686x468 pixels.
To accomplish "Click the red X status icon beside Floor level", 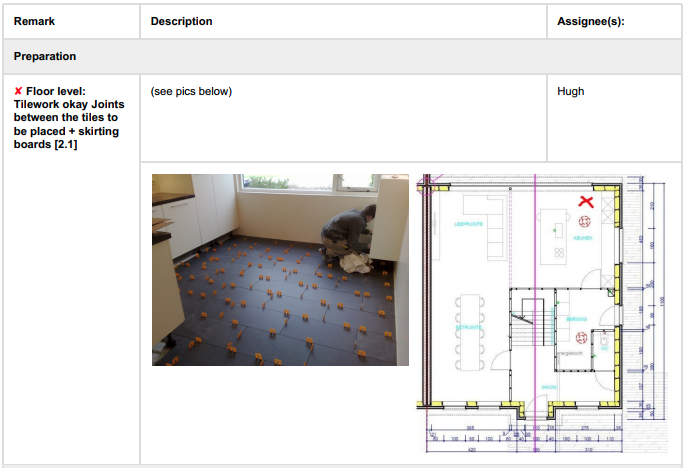I will (x=18, y=91).
